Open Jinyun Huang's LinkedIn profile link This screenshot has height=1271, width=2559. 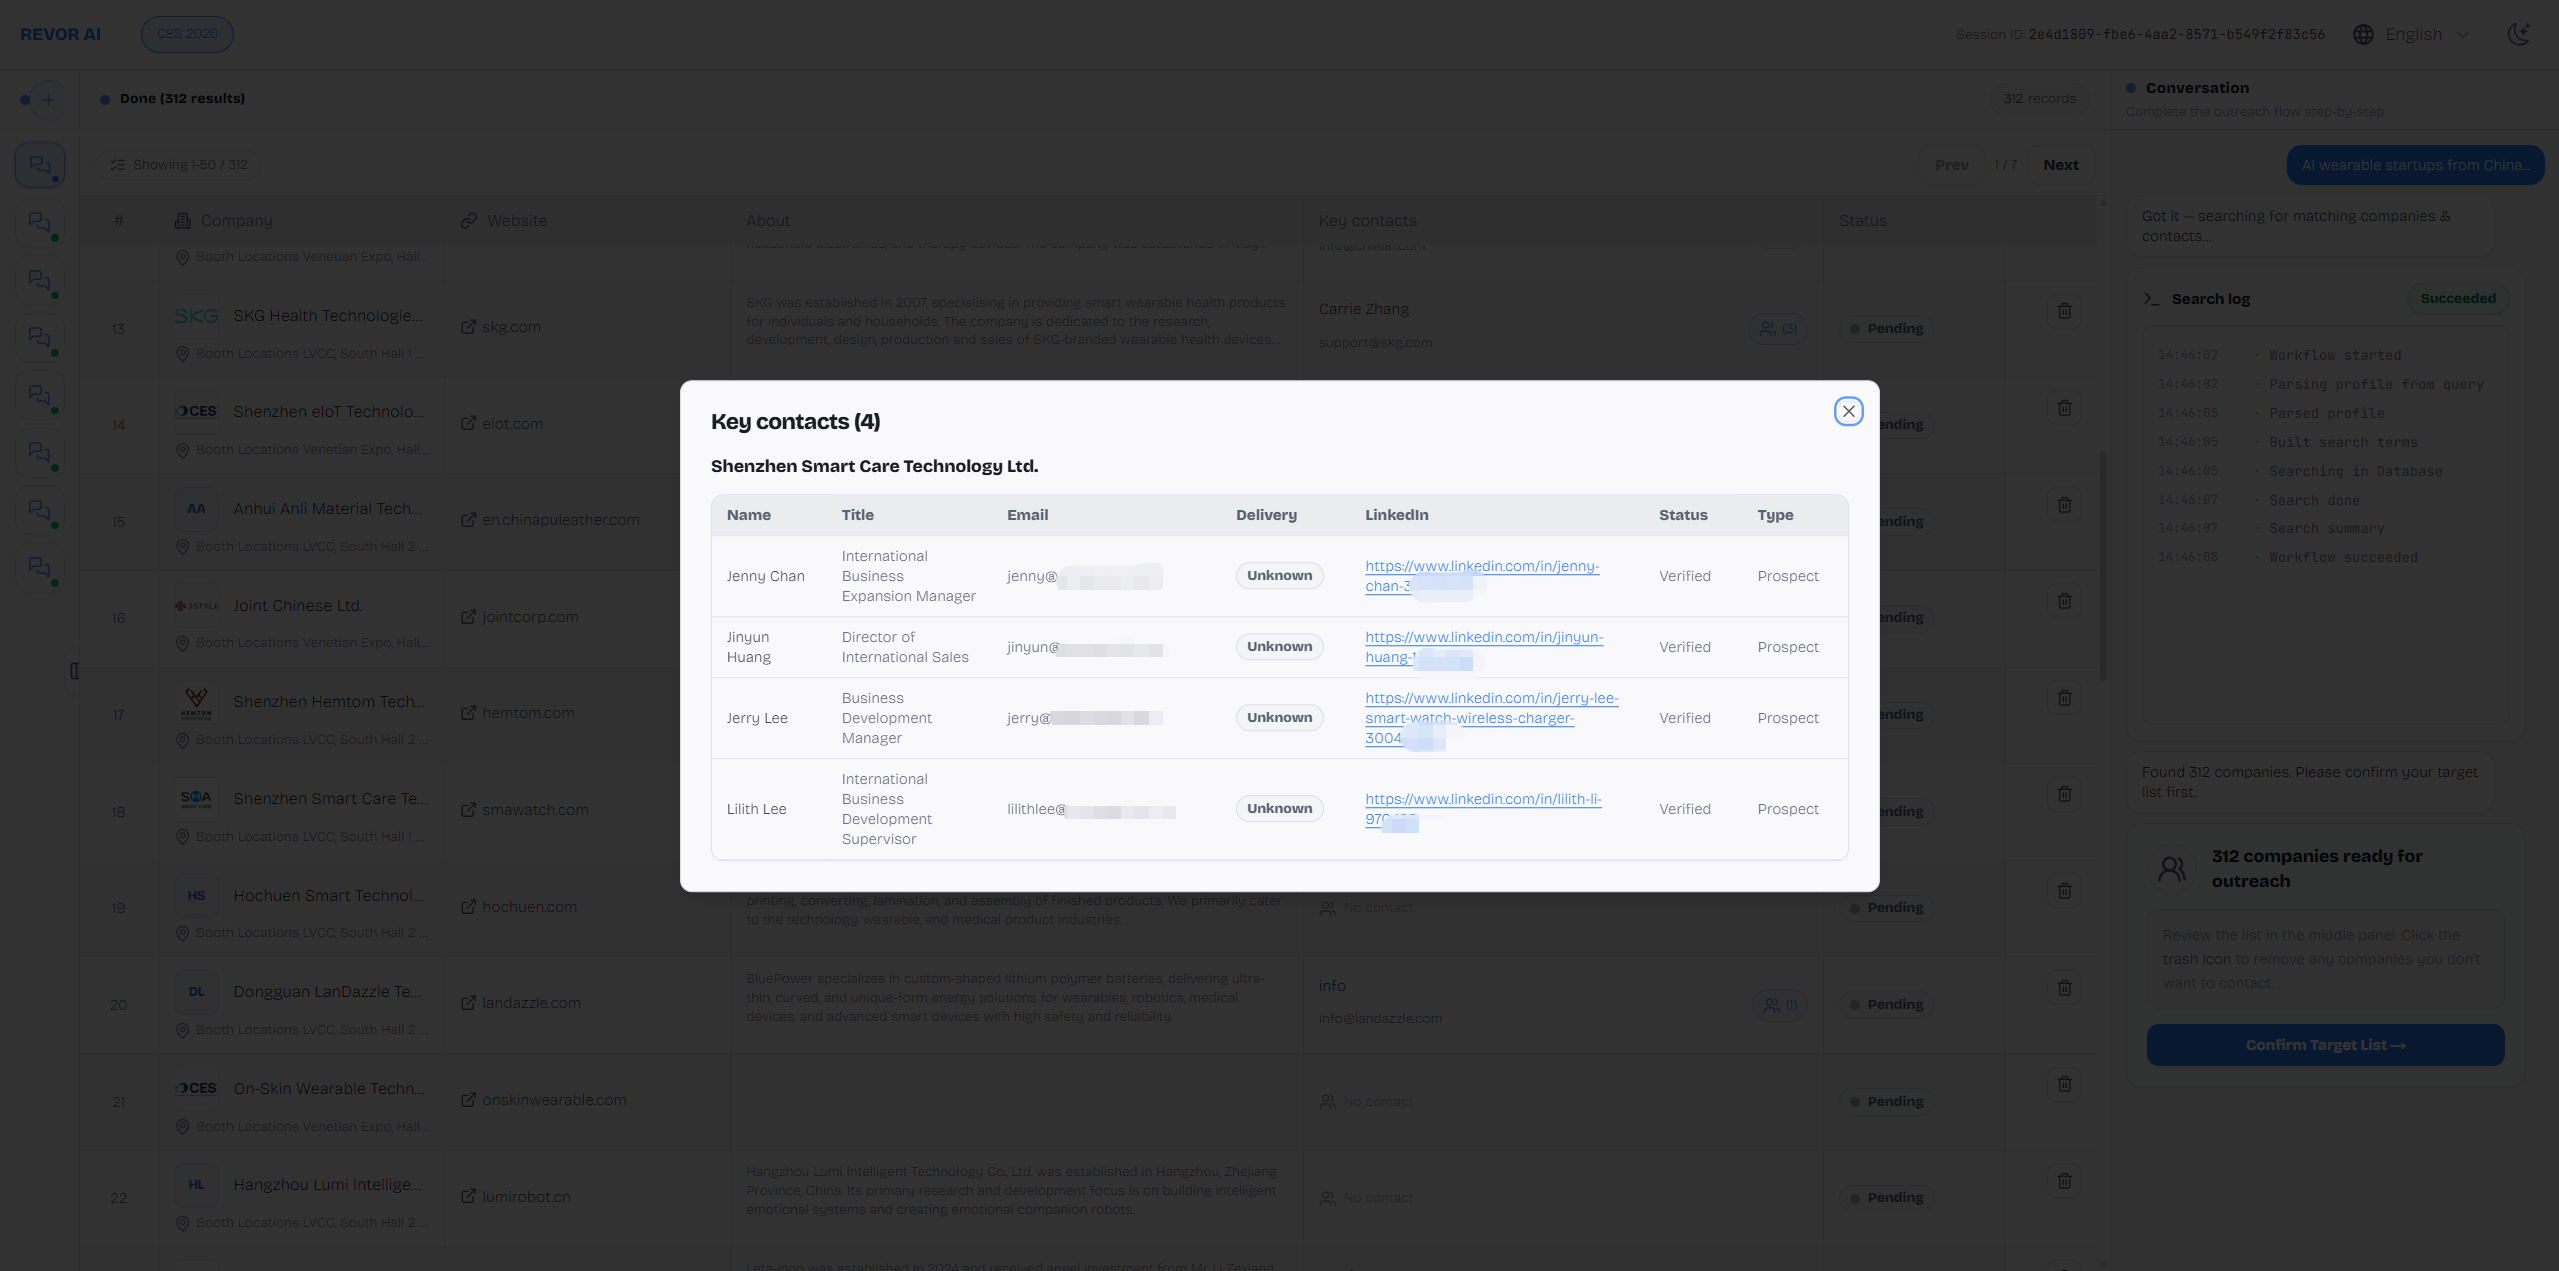click(1483, 637)
